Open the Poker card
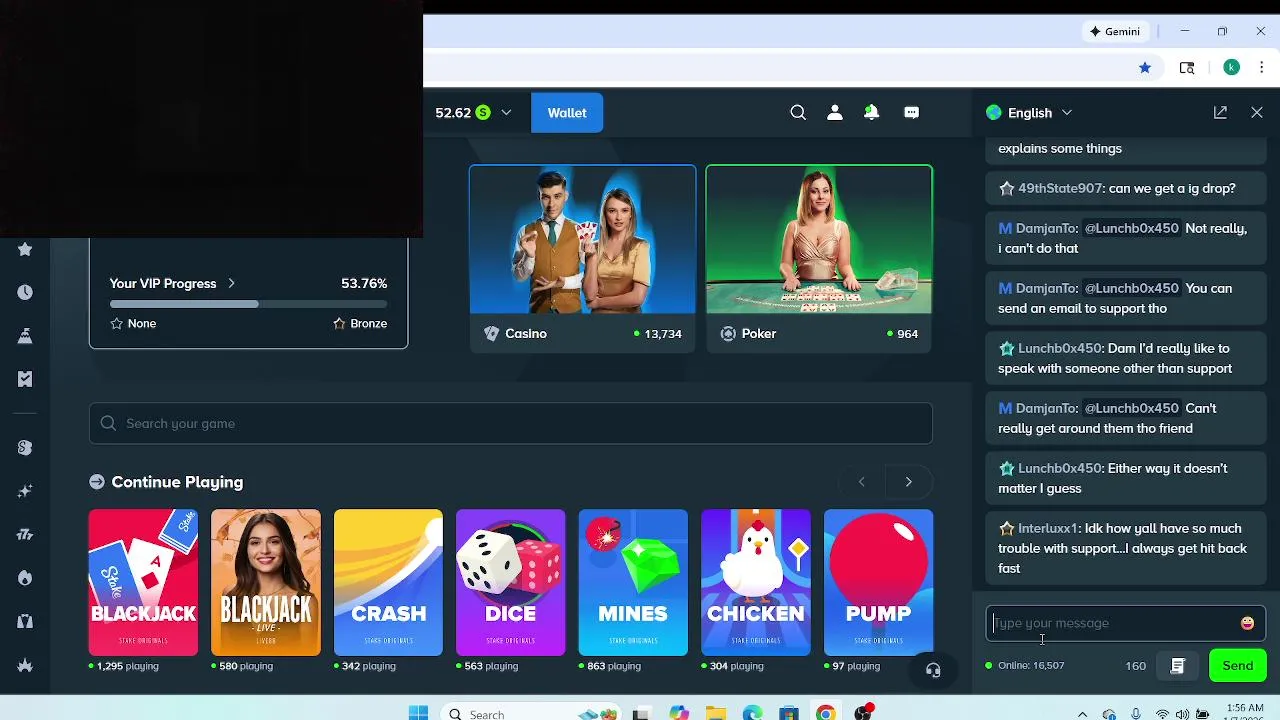This screenshot has width=1280, height=720. 819,258
